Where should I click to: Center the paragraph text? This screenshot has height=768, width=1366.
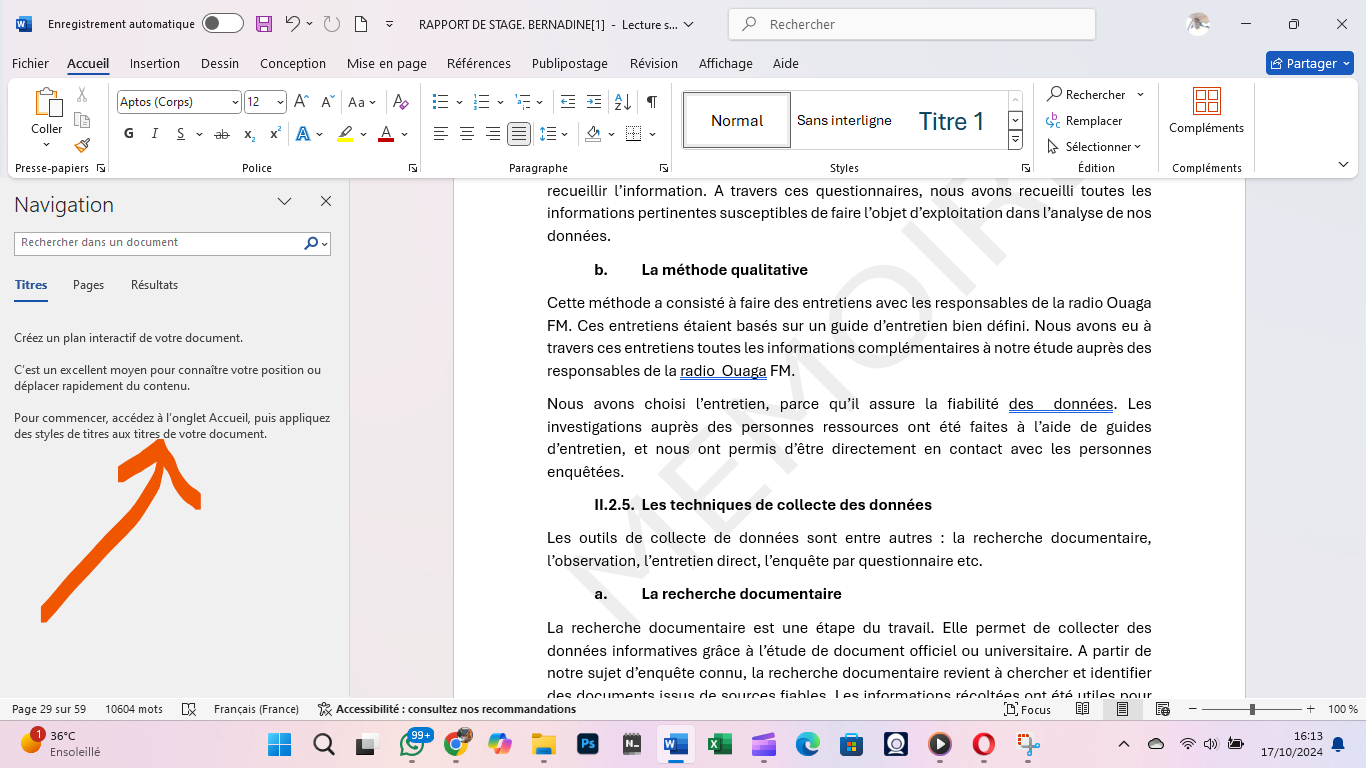click(x=467, y=134)
